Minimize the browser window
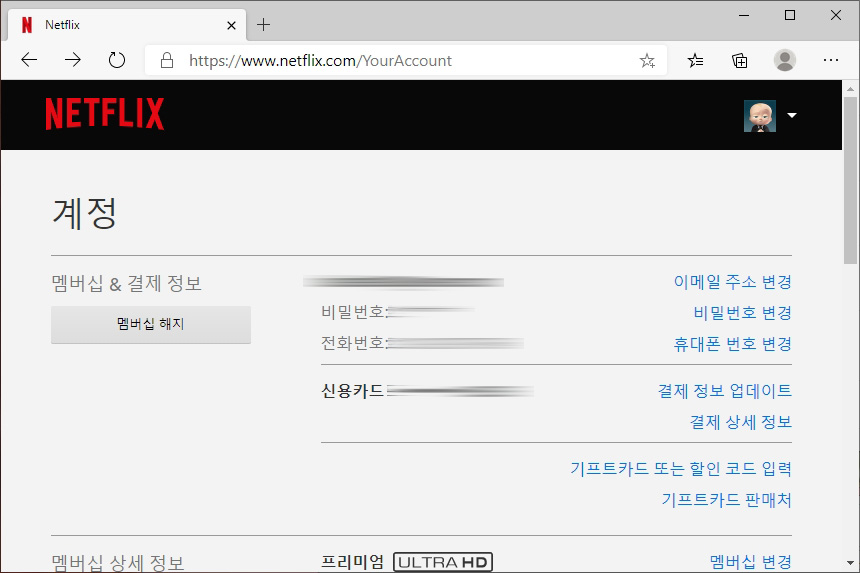860x573 pixels. [x=744, y=15]
